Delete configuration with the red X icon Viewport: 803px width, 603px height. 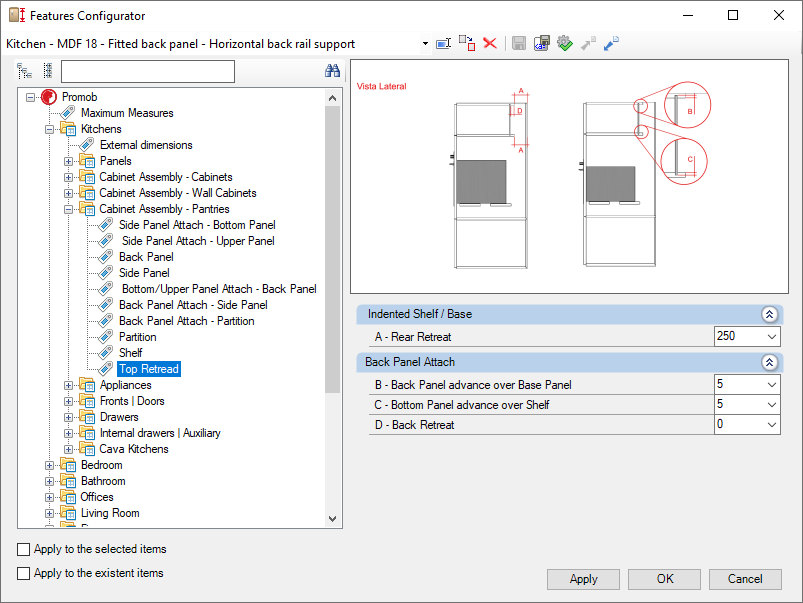click(x=490, y=44)
